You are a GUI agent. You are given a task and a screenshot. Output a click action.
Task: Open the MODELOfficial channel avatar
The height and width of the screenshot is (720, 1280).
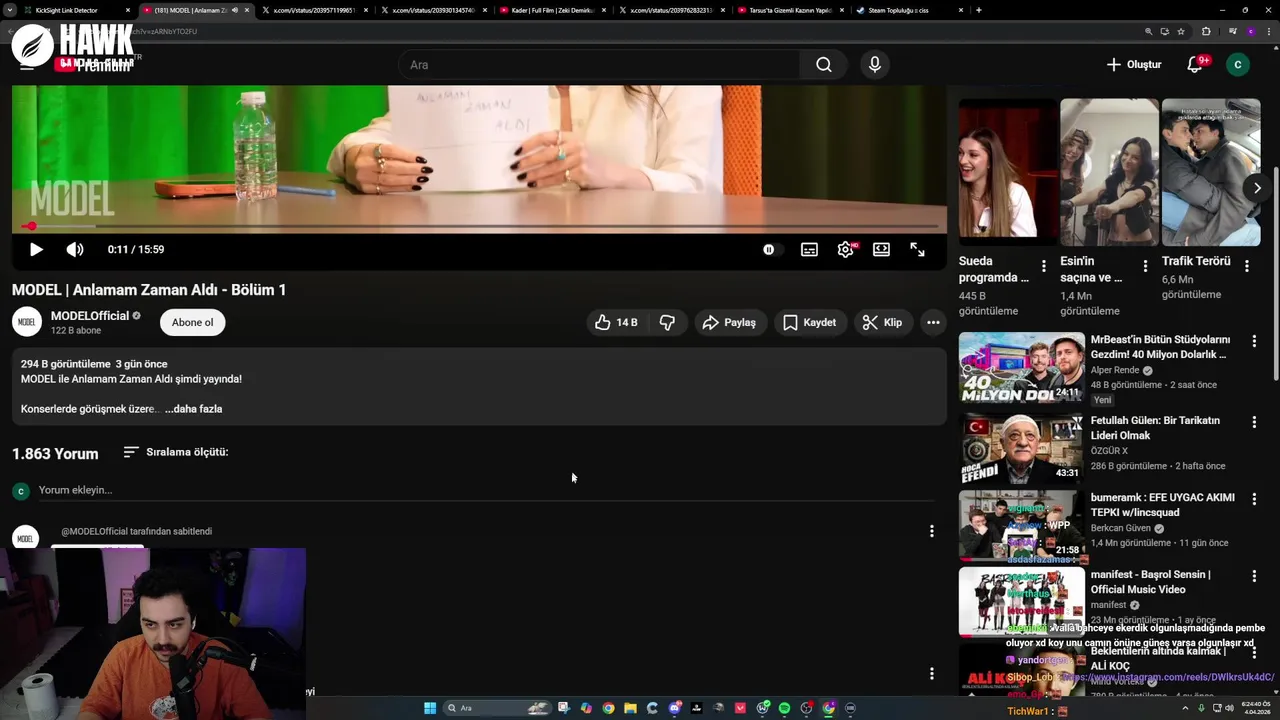pyautogui.click(x=27, y=322)
